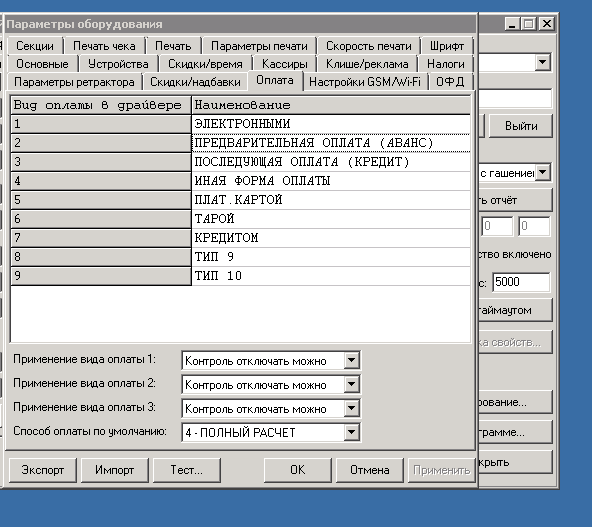Open the Устройства tab
This screenshot has width=592, height=527.
(x=118, y=64)
